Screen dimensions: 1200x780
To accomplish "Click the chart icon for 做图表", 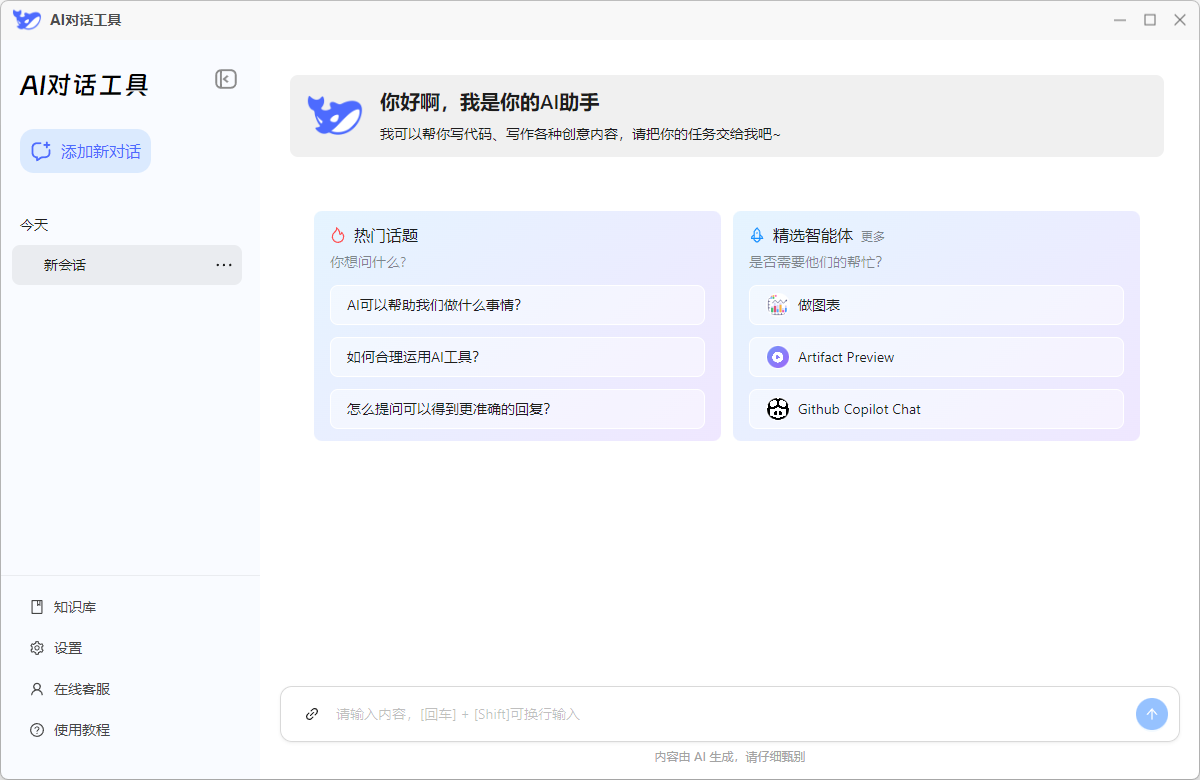I will tap(778, 305).
